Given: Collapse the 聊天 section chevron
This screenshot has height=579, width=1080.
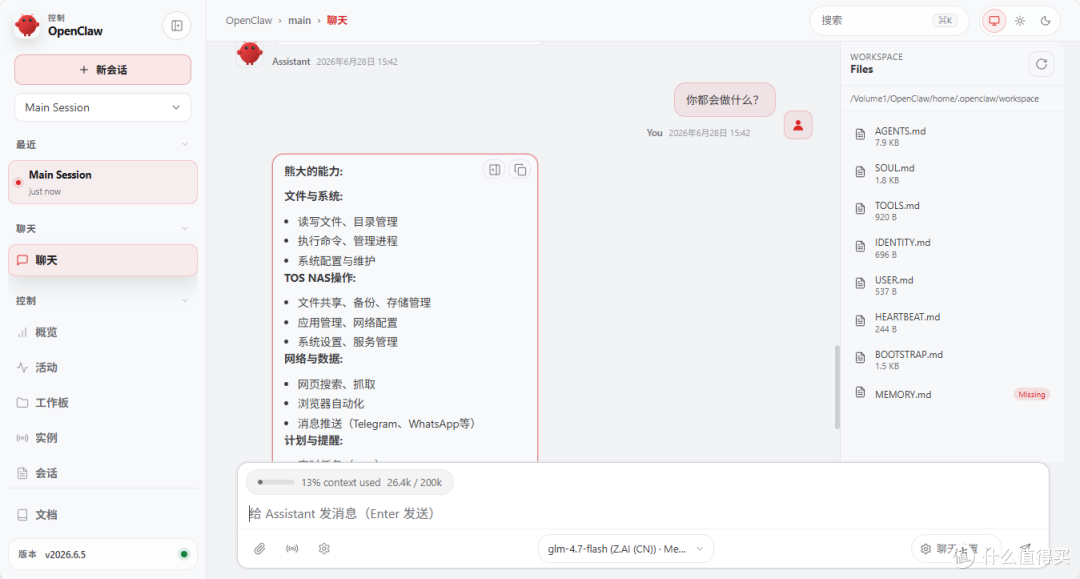Looking at the screenshot, I should click(x=185, y=229).
